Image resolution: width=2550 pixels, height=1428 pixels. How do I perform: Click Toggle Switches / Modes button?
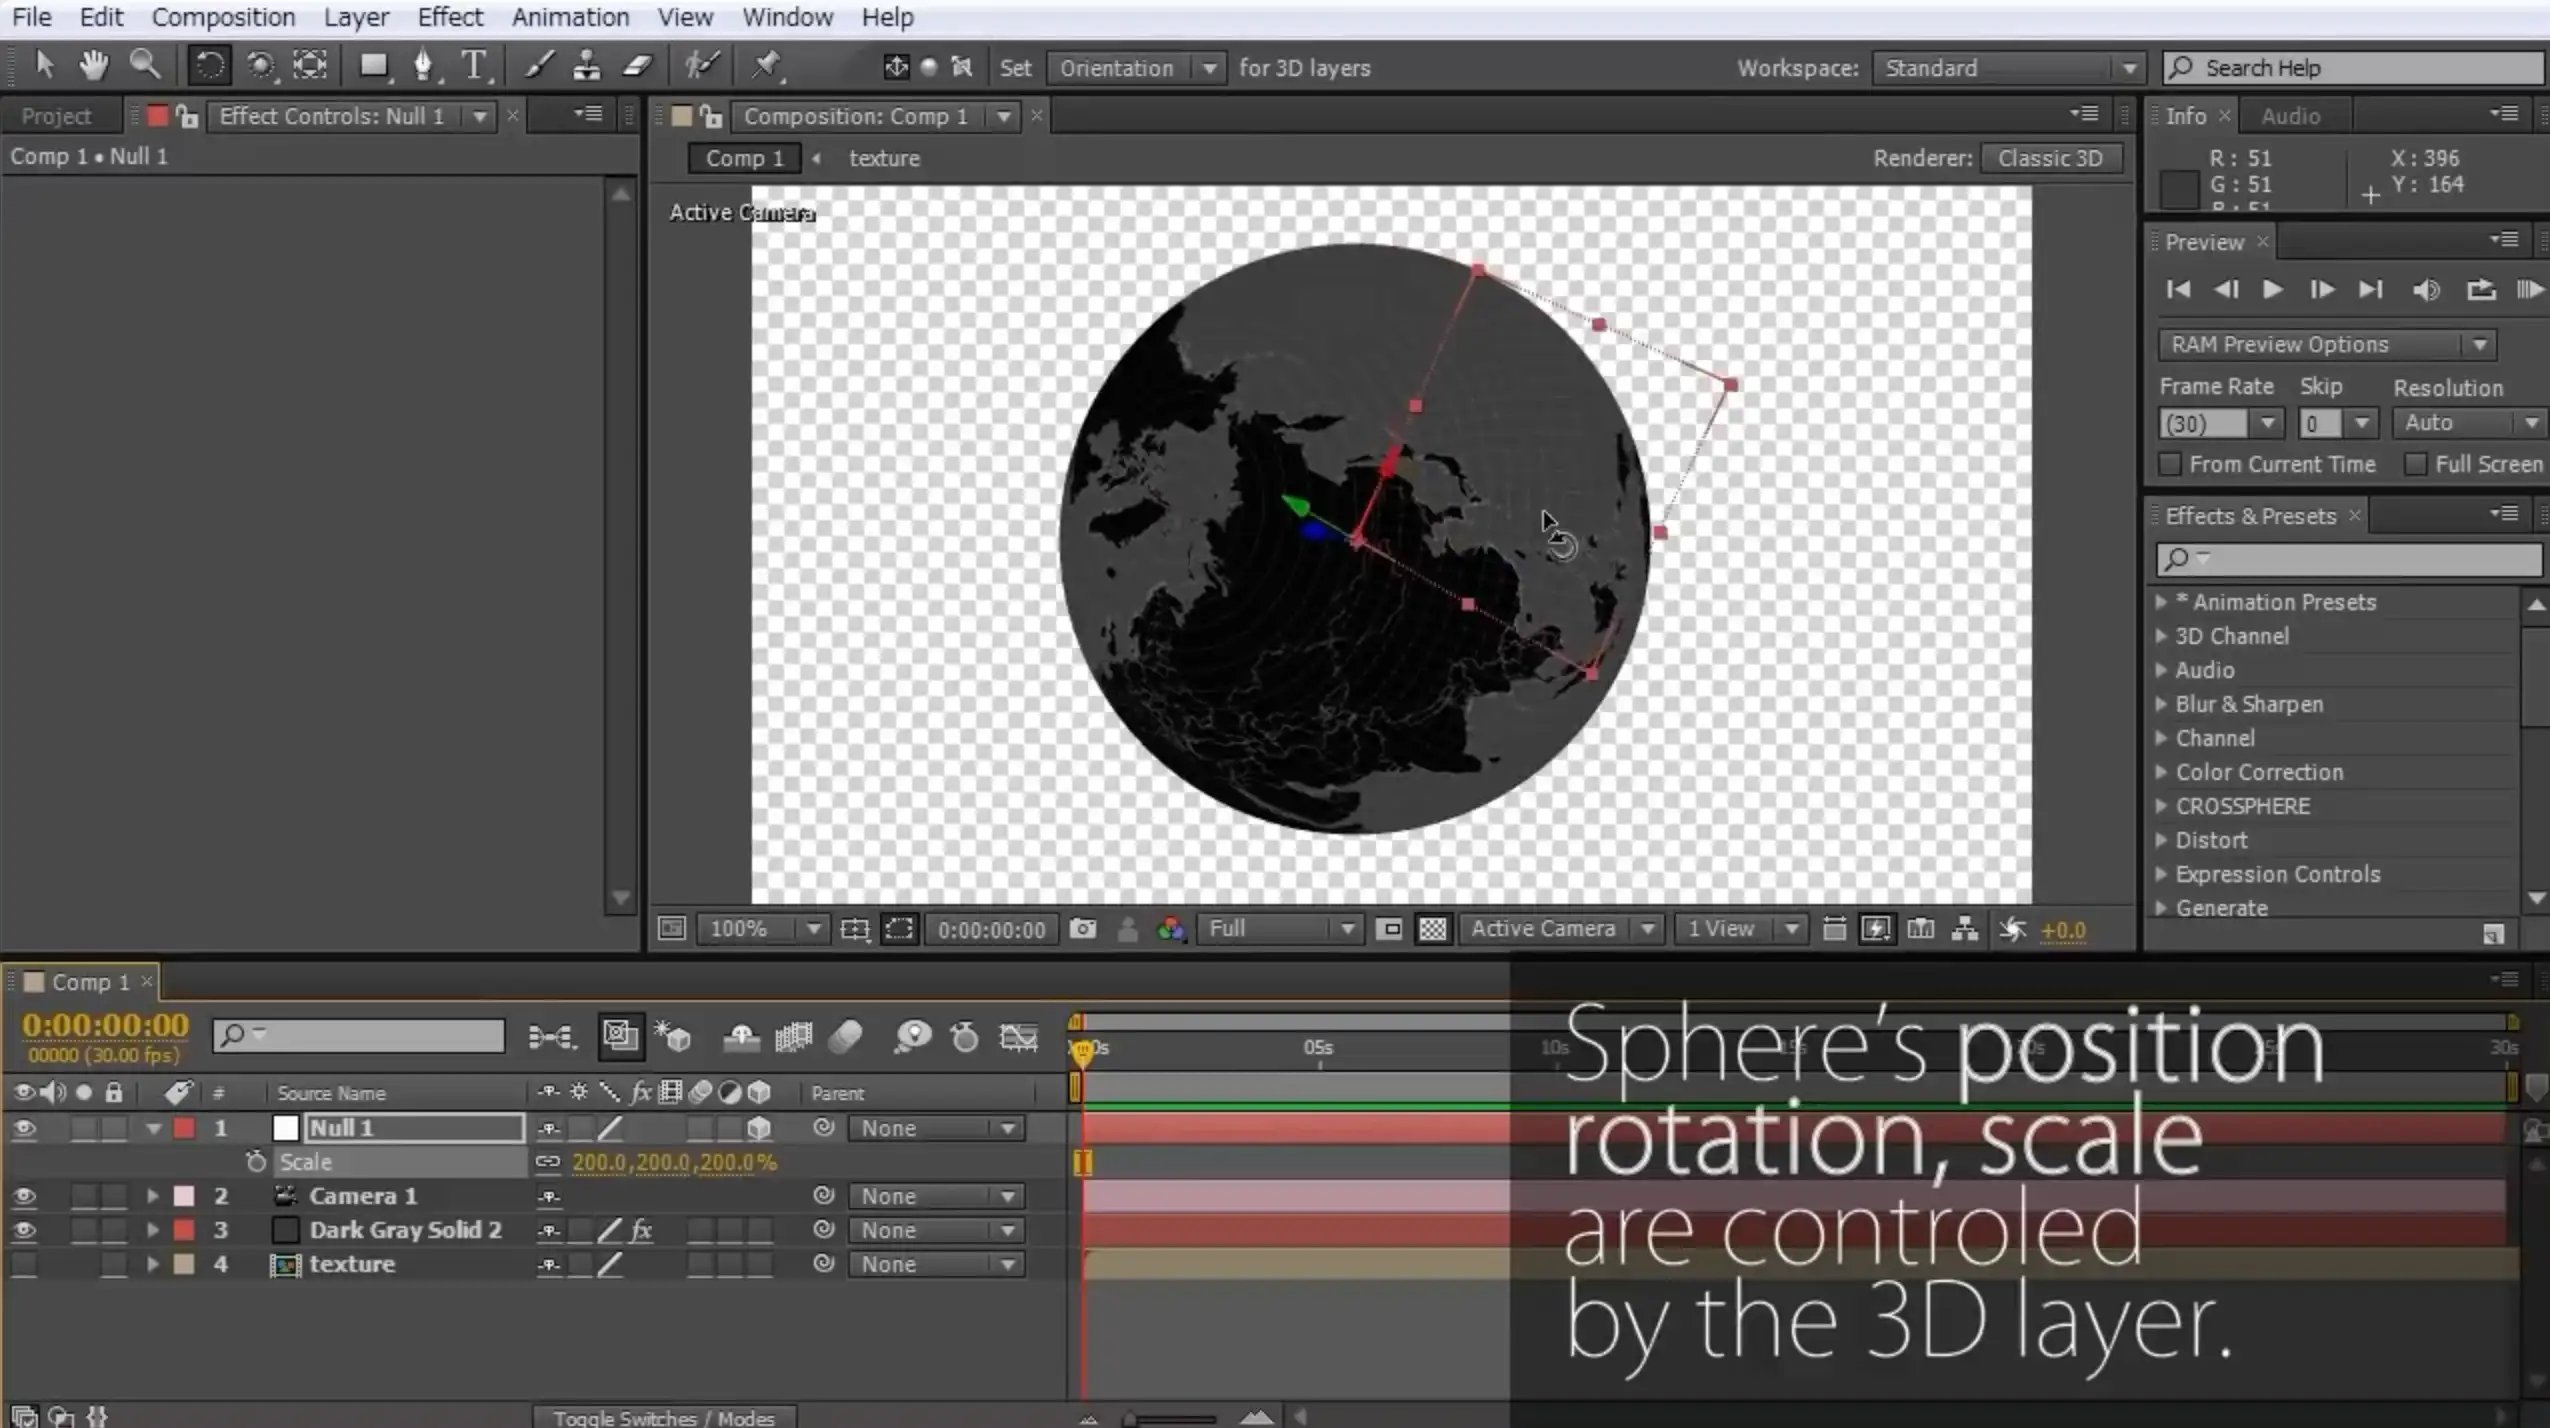[x=664, y=1417]
